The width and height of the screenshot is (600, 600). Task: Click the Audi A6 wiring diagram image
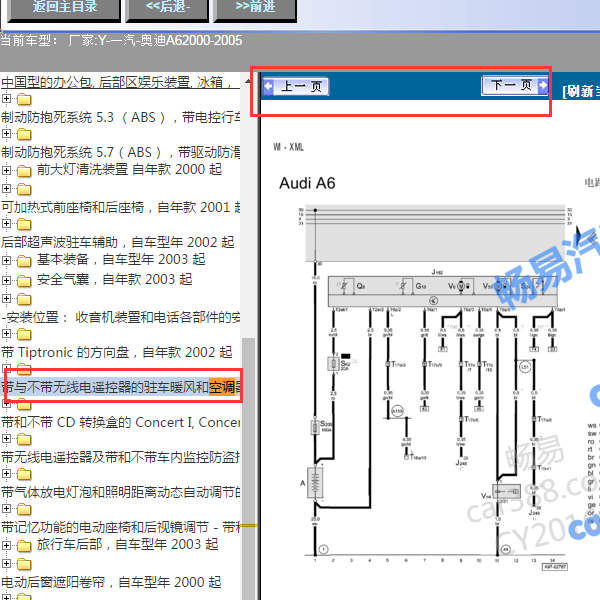coord(434,386)
